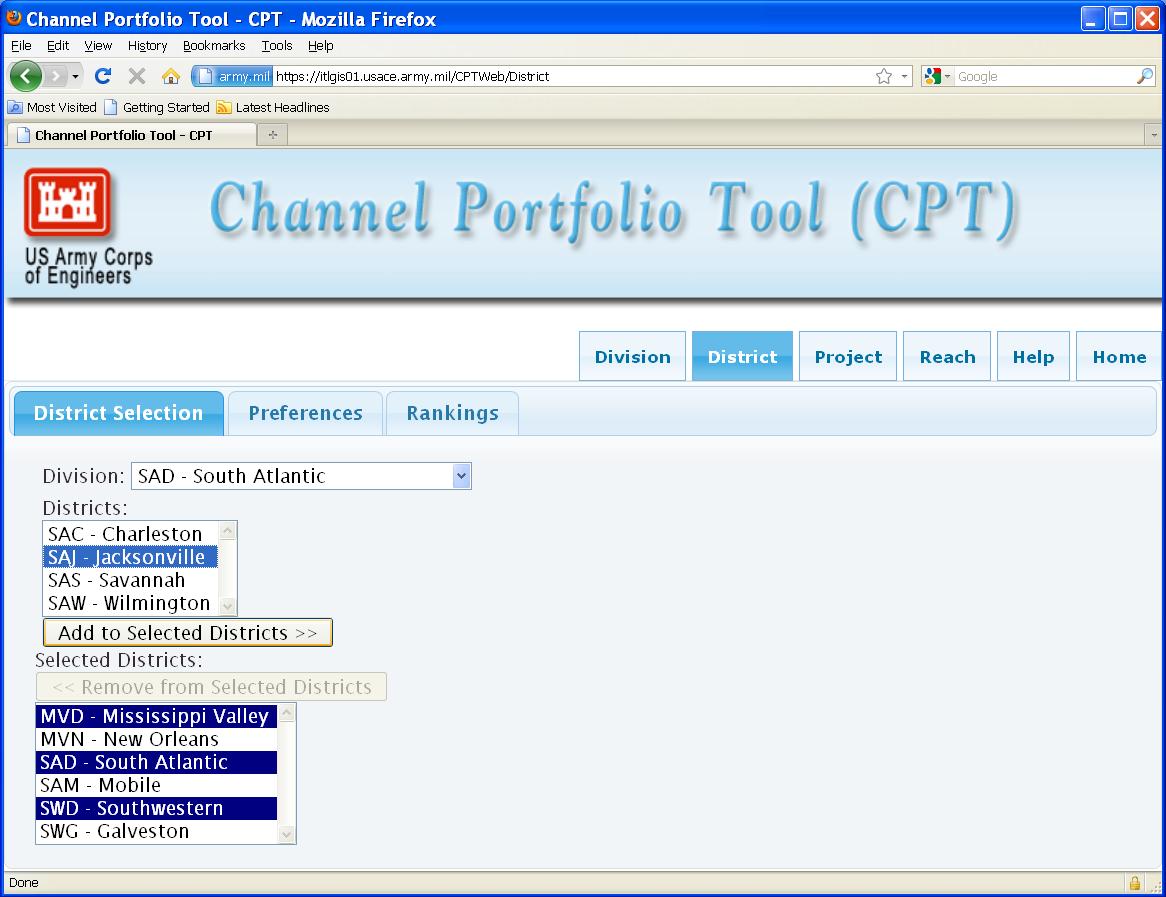
Task: Click the Reload page icon
Action: click(103, 76)
